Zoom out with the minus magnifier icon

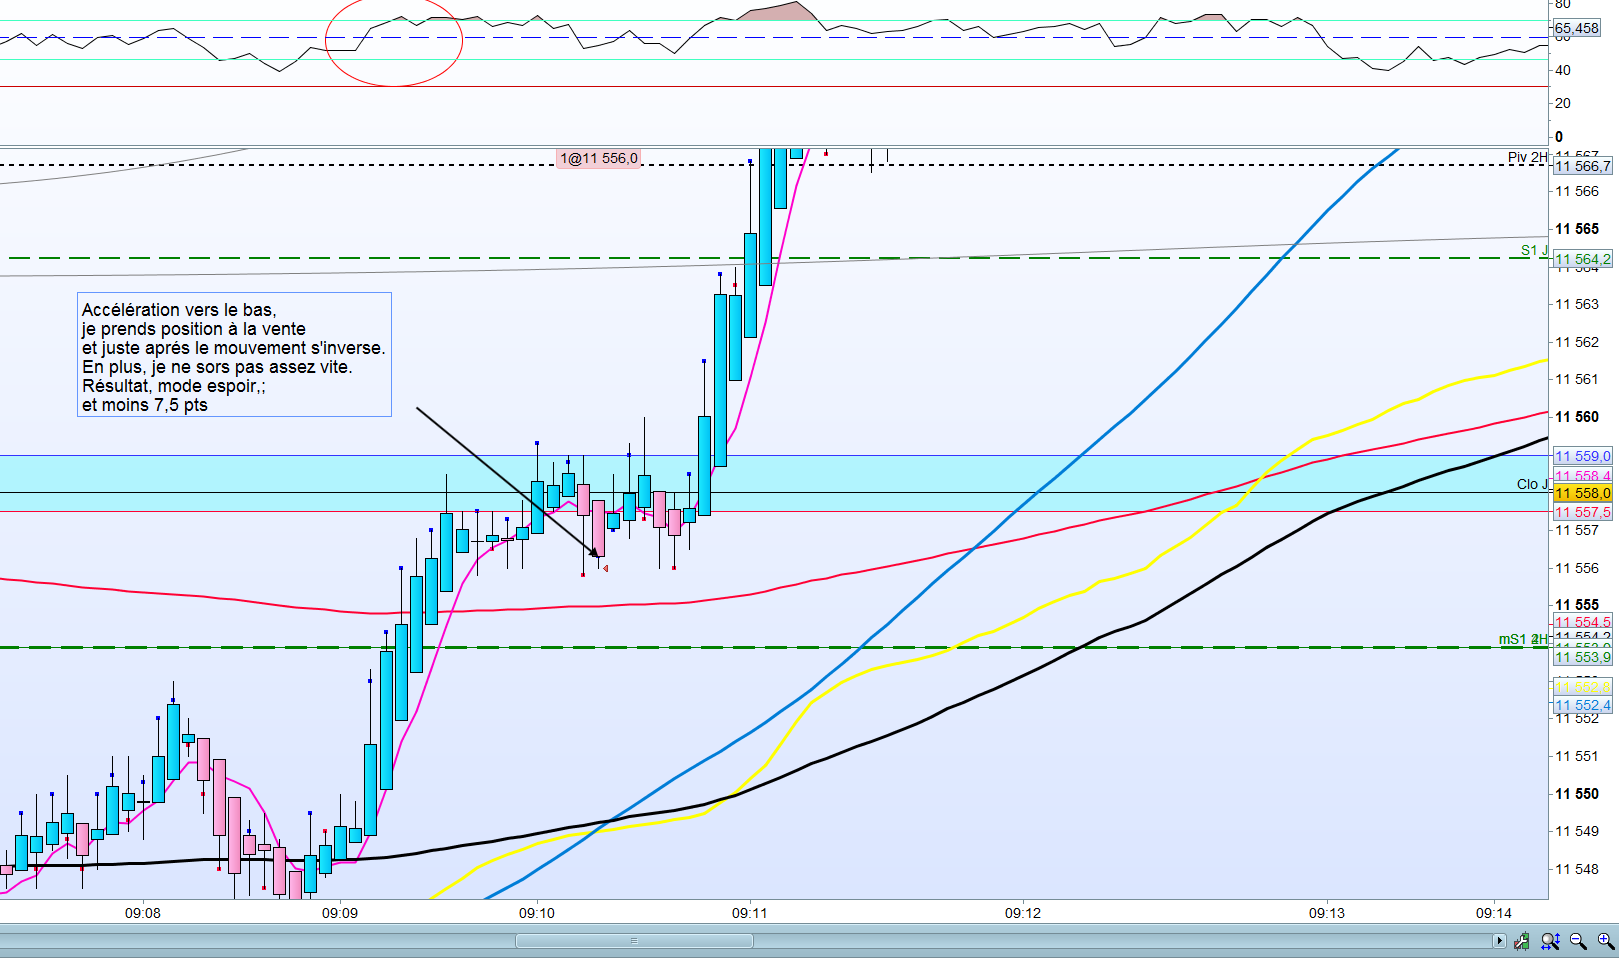[x=1578, y=941]
